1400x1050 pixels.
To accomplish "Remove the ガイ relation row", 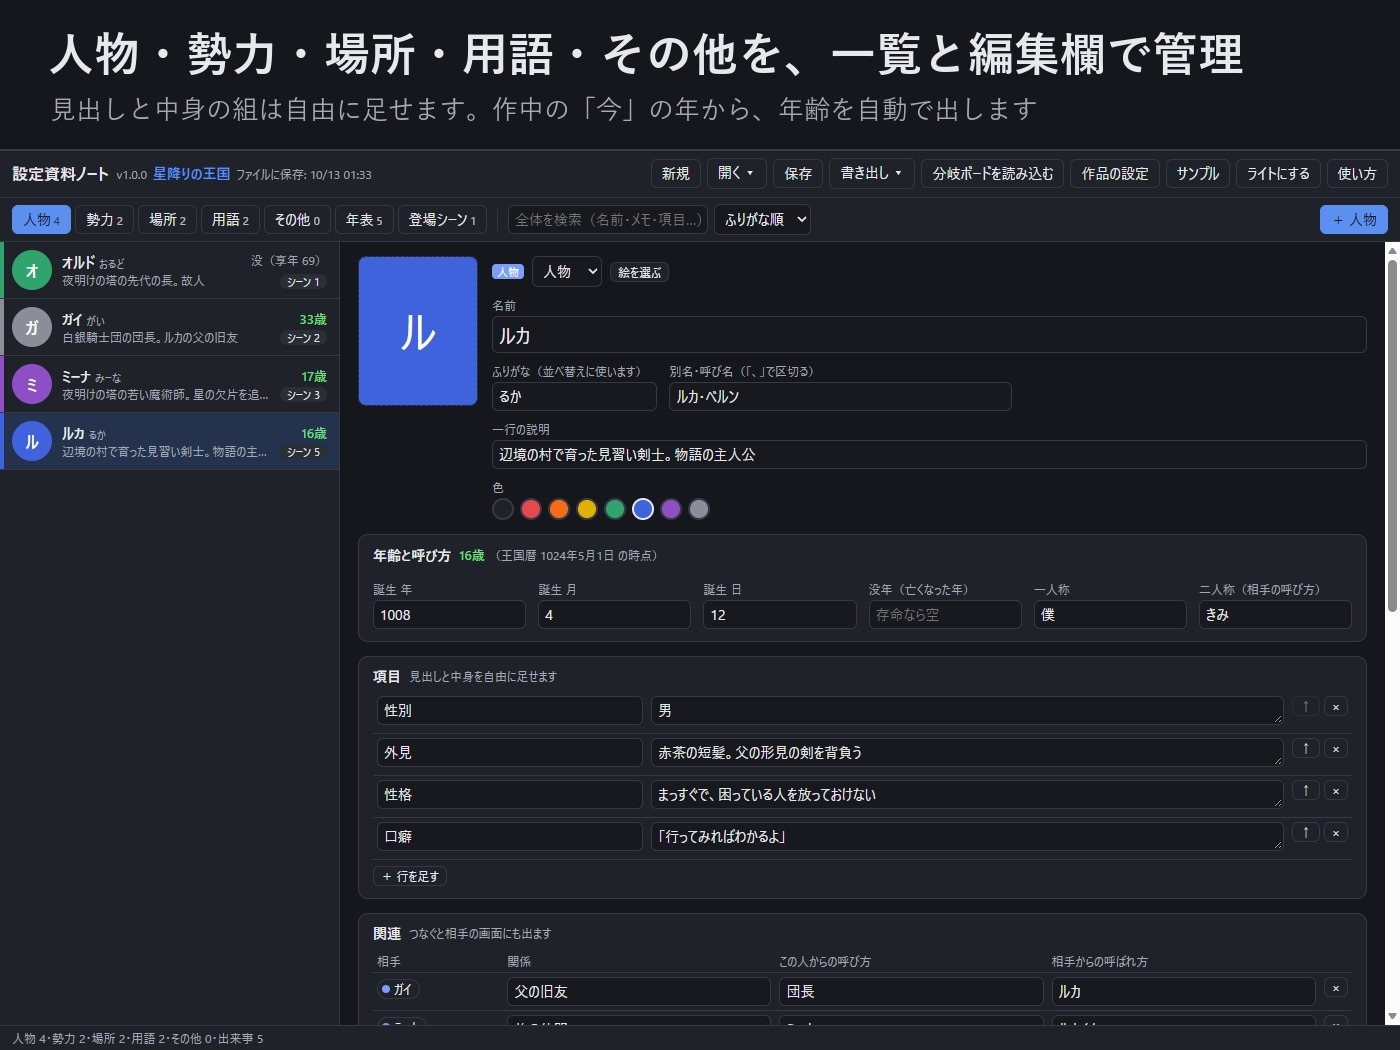I will pos(1336,988).
